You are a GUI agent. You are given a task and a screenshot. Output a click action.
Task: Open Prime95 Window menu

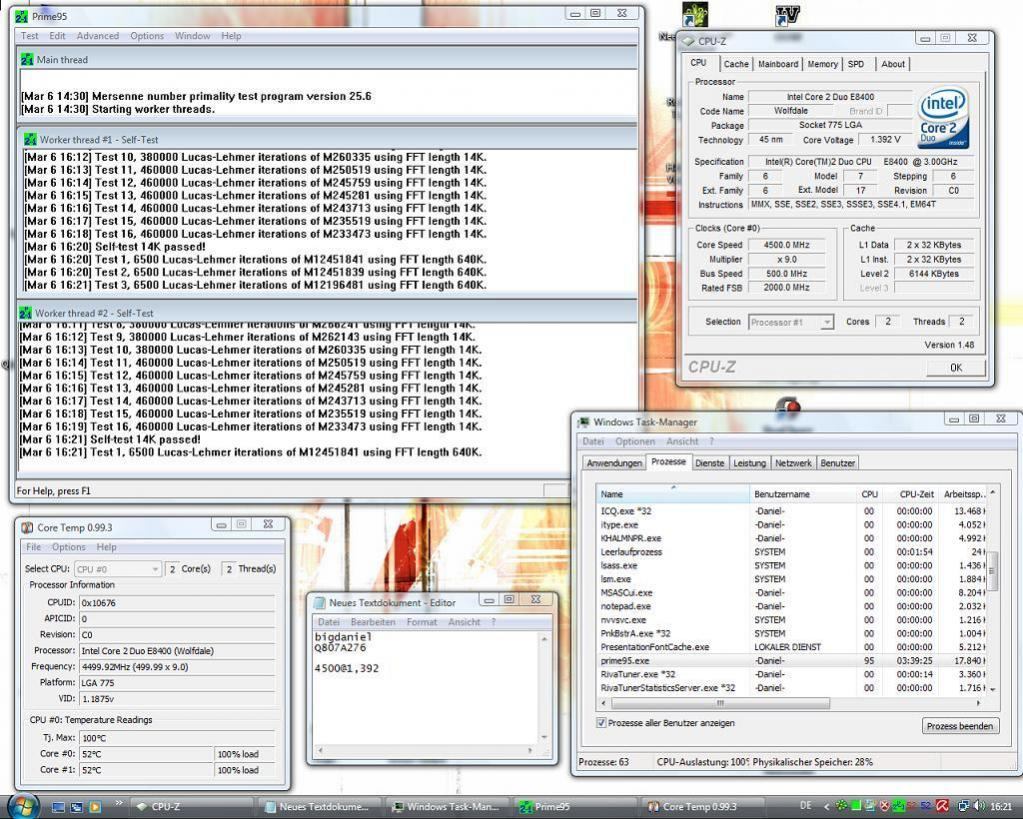coord(192,36)
